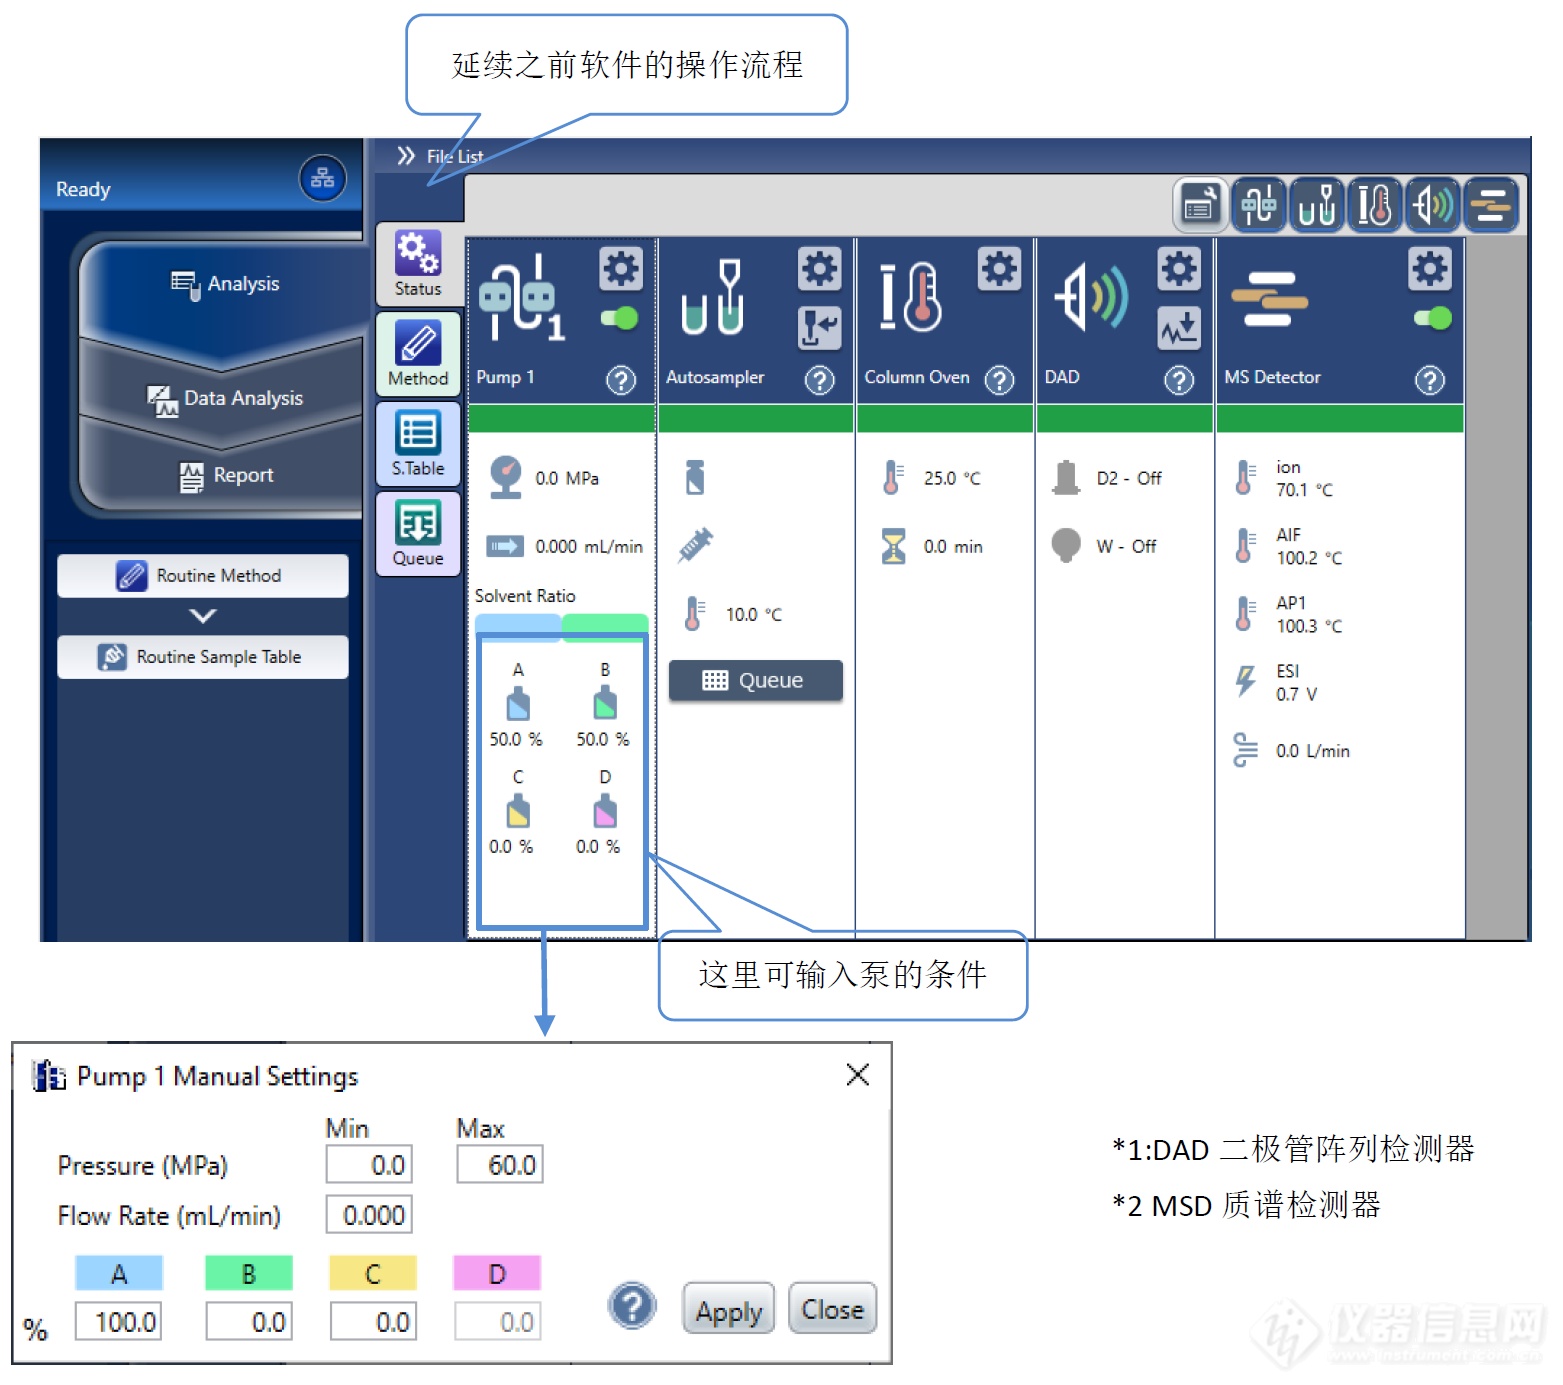Click the help icon in Pump 1 Manual Settings

pos(632,1306)
